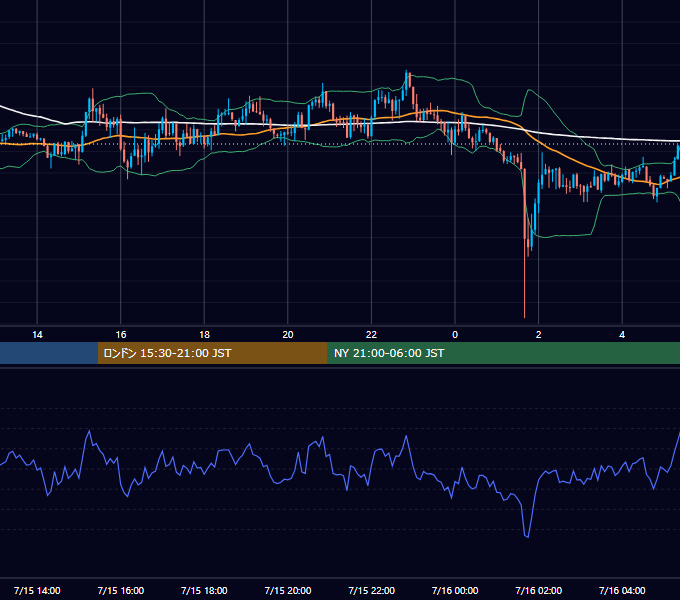Click the NY 21:00-06:00 JST session band
The width and height of the screenshot is (680, 600).
[503, 353]
